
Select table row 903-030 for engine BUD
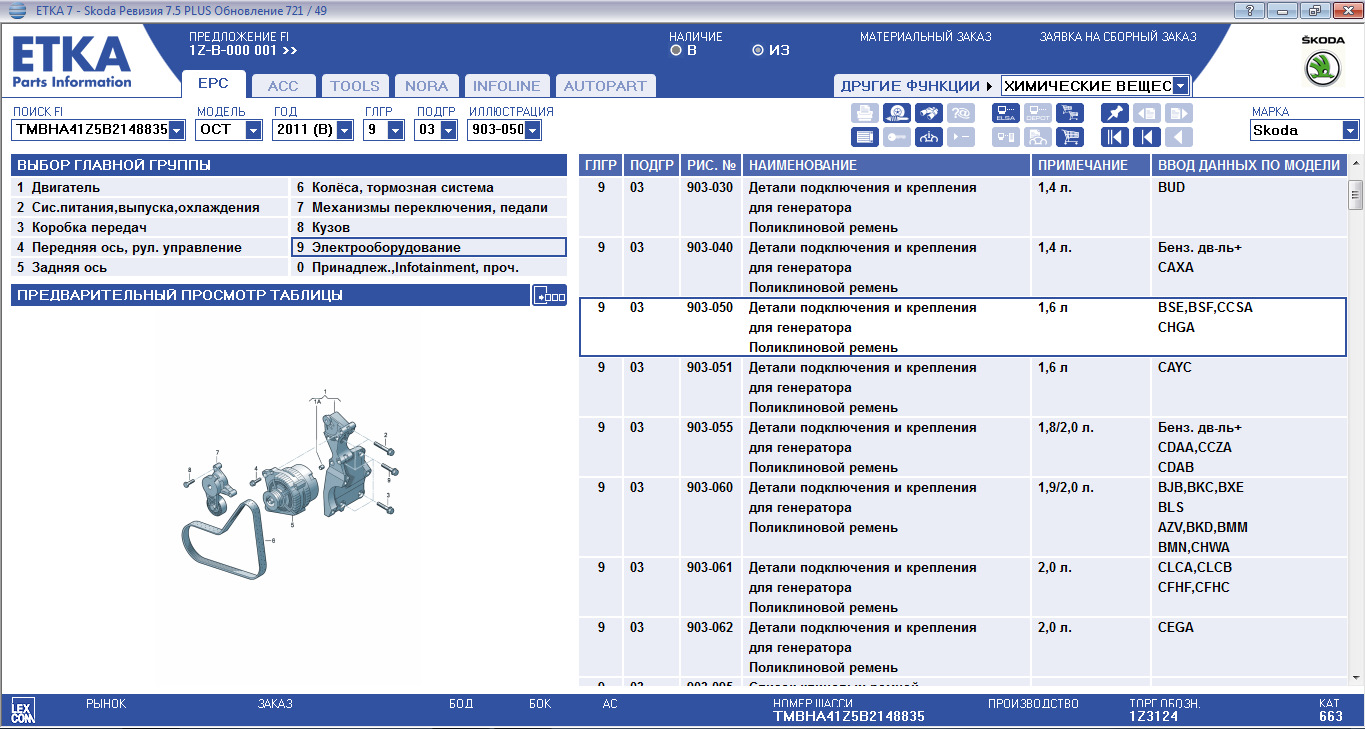[x=963, y=207]
